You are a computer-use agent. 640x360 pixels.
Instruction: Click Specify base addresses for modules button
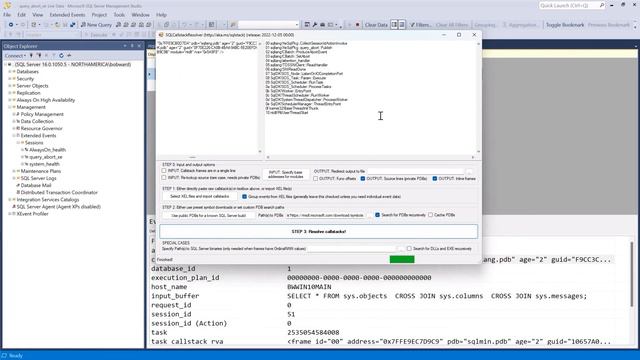(285, 174)
